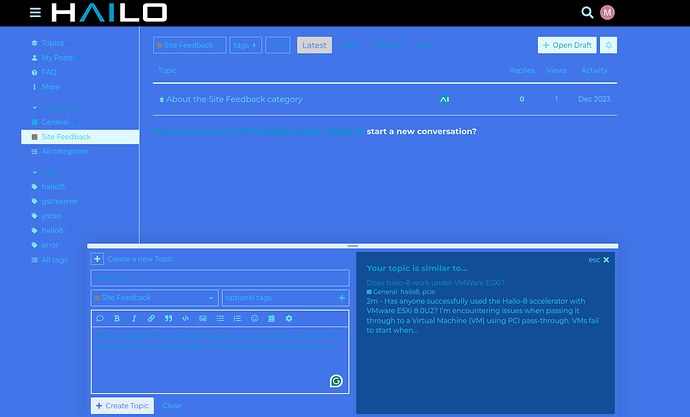Open About the Site Feedback category topic

234,99
